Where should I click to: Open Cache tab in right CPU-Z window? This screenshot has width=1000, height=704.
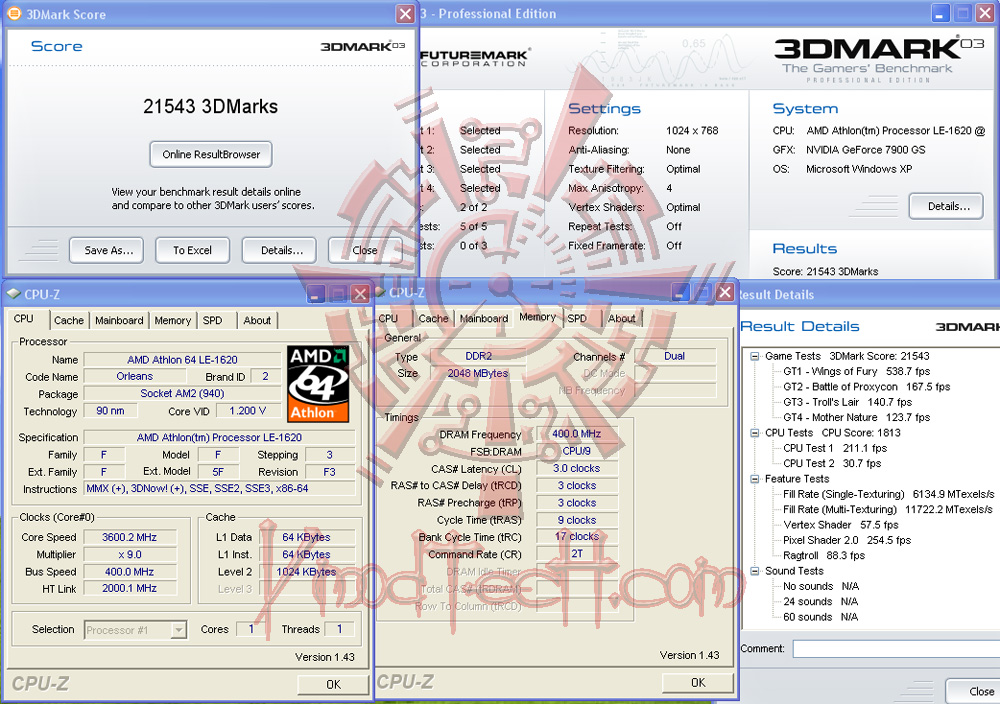pos(433,318)
